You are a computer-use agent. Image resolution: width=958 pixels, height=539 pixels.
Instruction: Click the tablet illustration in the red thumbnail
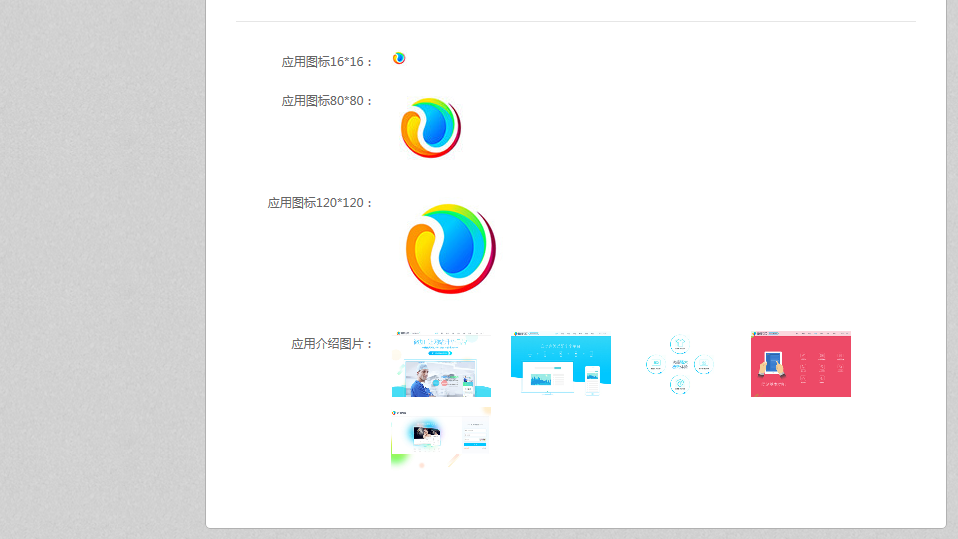tap(773, 364)
